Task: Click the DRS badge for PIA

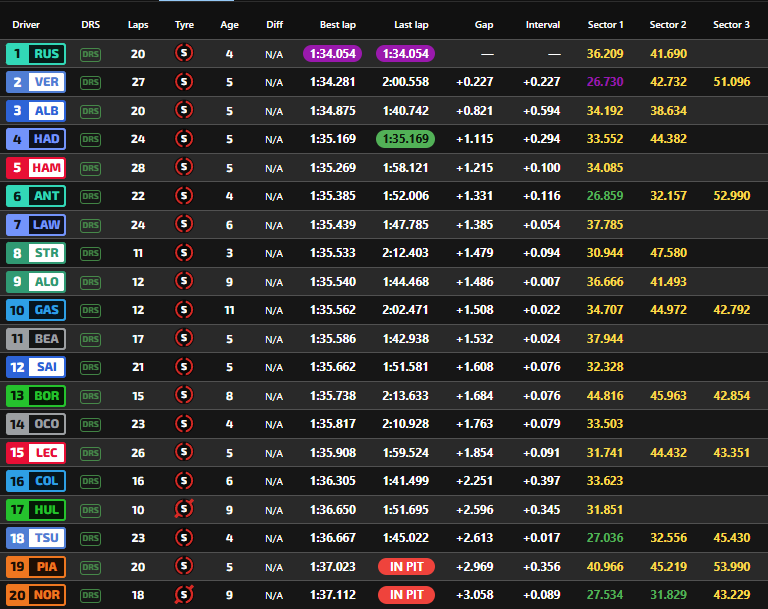Action: (x=91, y=567)
